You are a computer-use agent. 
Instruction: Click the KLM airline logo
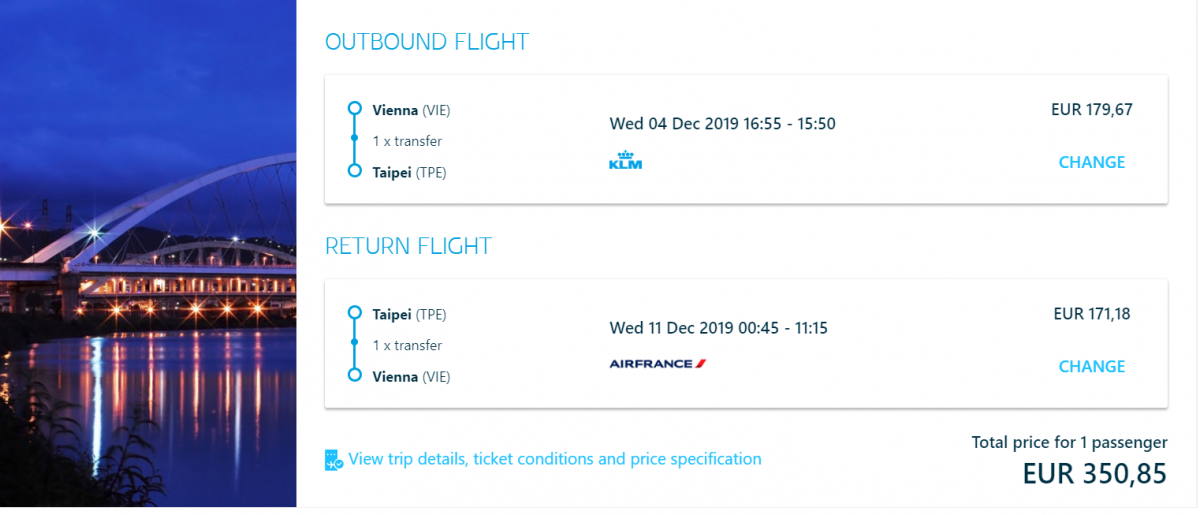625,160
